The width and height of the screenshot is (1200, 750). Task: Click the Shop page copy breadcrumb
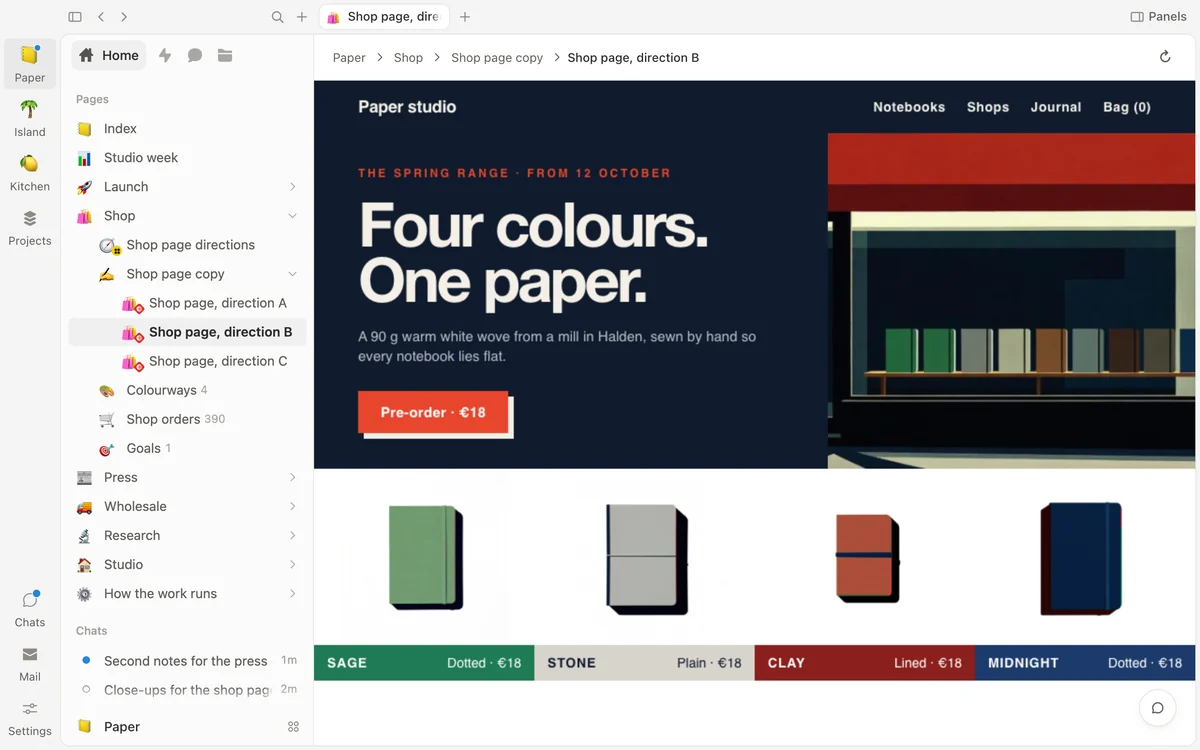coord(497,58)
